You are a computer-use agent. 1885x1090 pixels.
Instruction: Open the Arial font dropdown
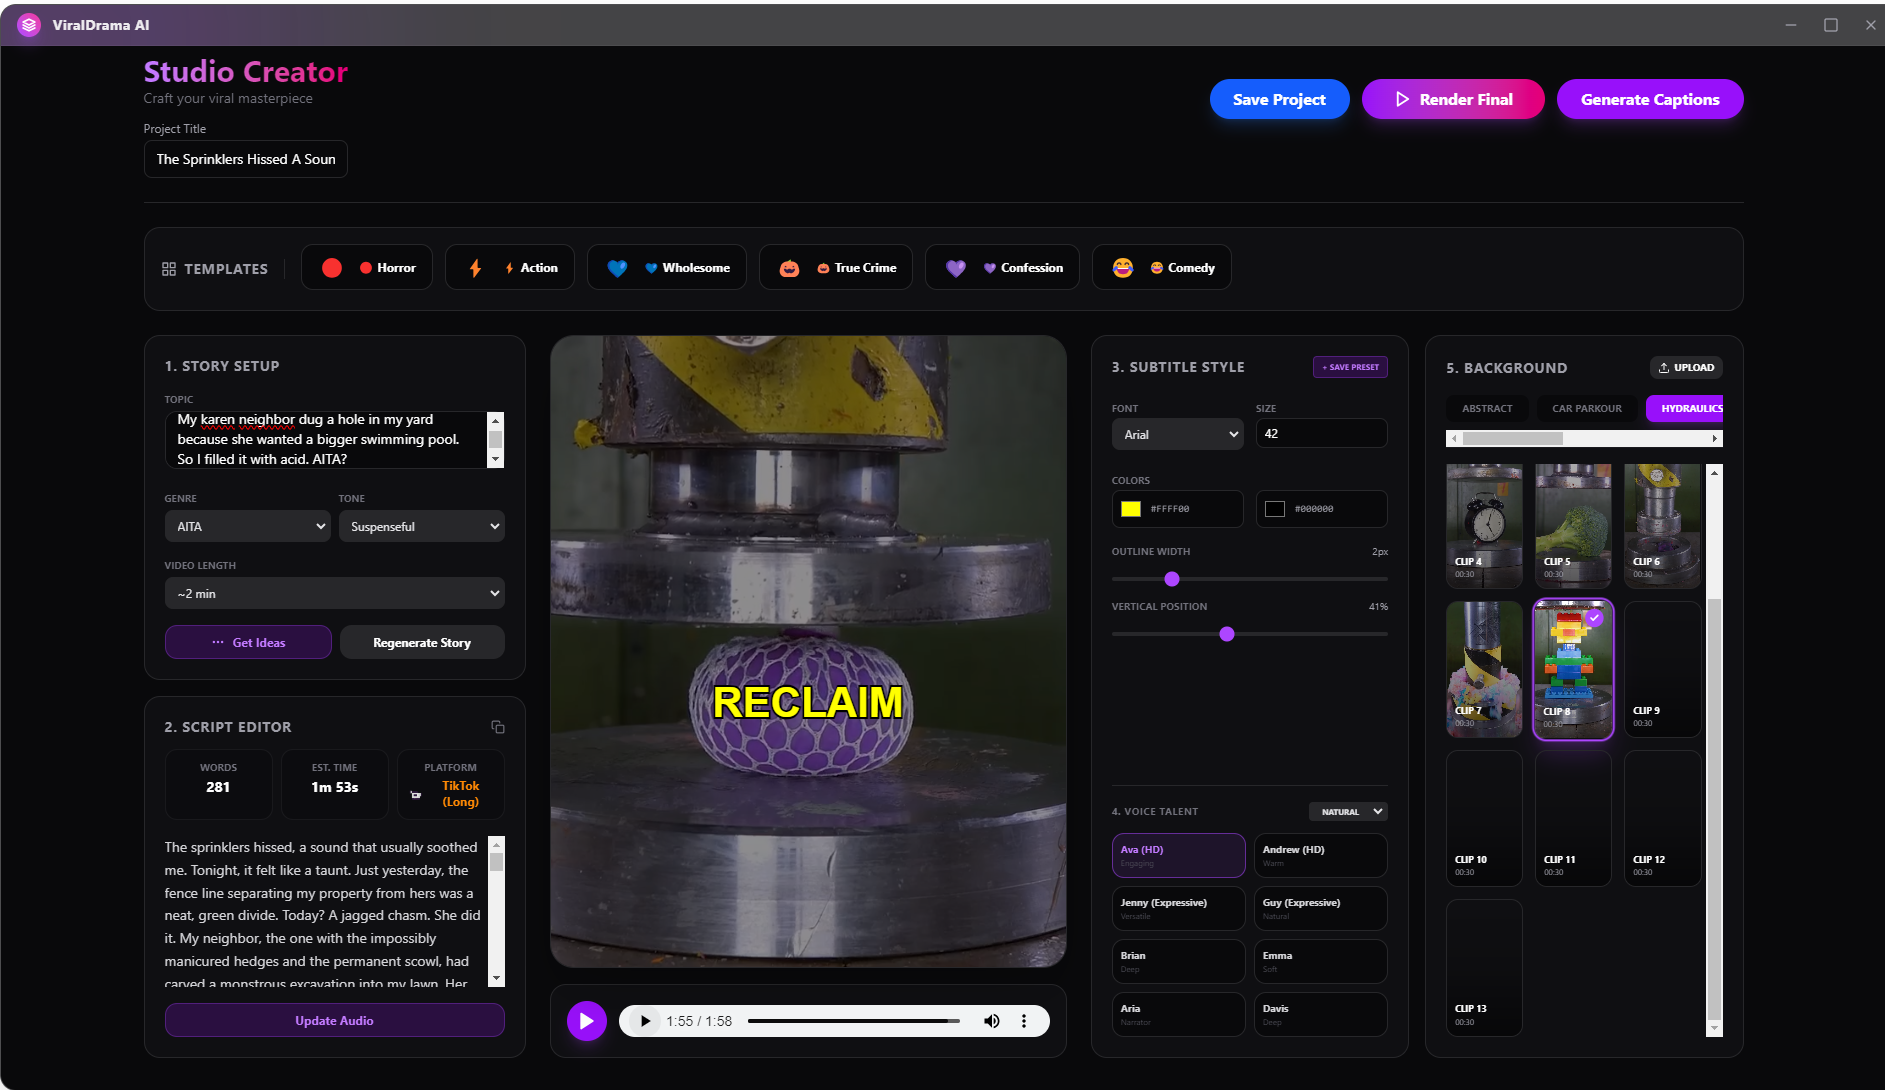click(x=1177, y=434)
